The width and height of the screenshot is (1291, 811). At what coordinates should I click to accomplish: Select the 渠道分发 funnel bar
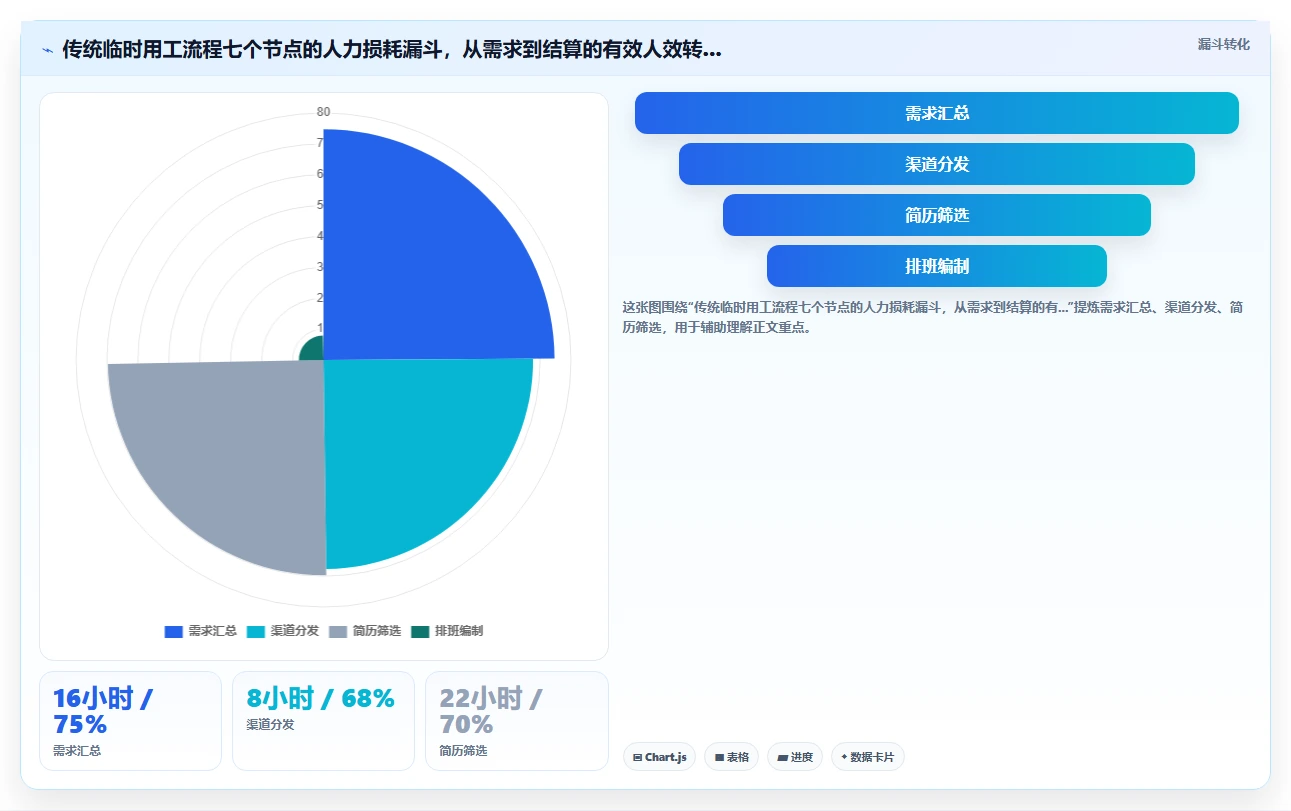click(x=937, y=164)
